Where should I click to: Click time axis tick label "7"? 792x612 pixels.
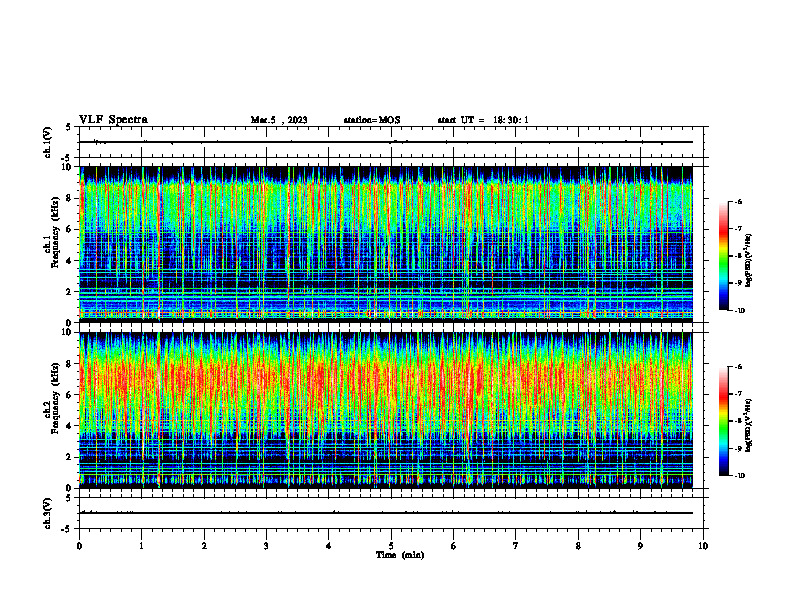click(516, 546)
